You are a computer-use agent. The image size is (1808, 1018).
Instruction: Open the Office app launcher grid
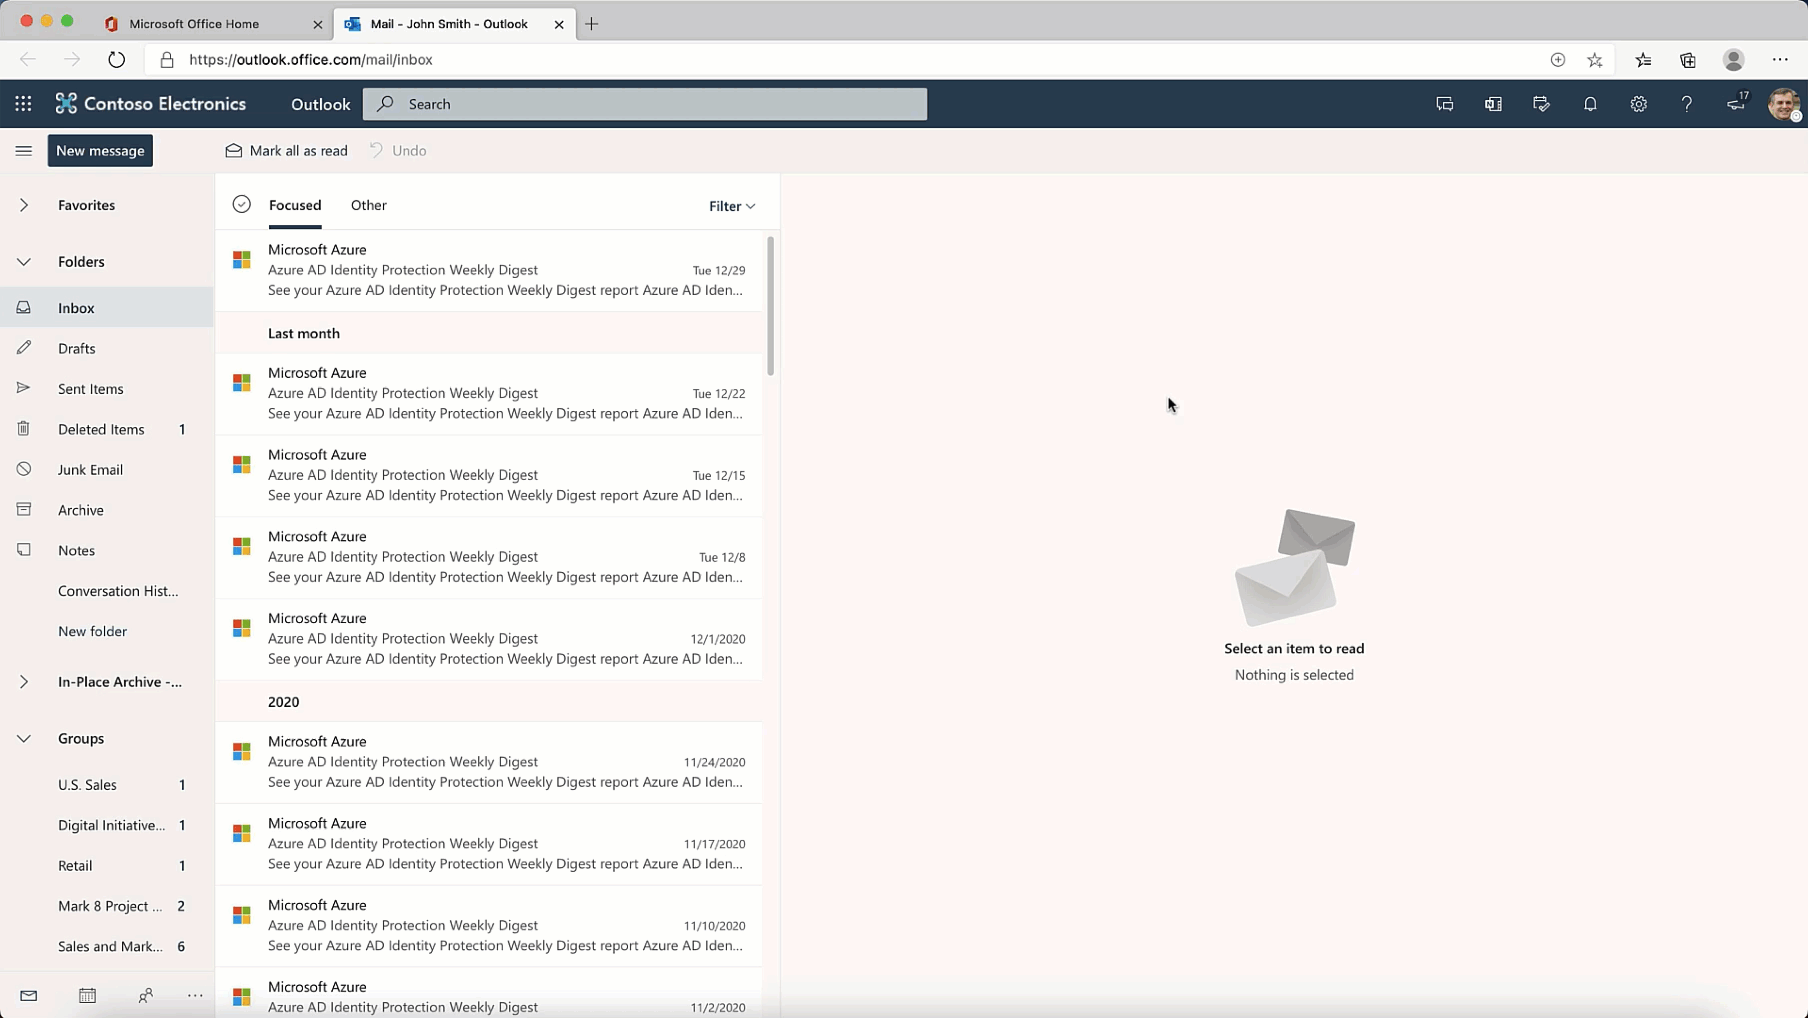click(x=23, y=104)
